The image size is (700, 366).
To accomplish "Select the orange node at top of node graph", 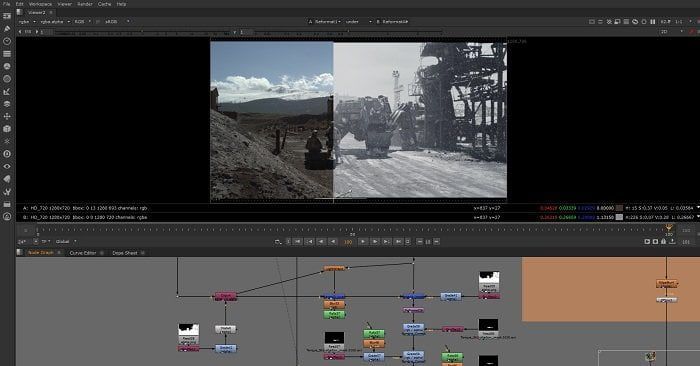I will [x=335, y=269].
